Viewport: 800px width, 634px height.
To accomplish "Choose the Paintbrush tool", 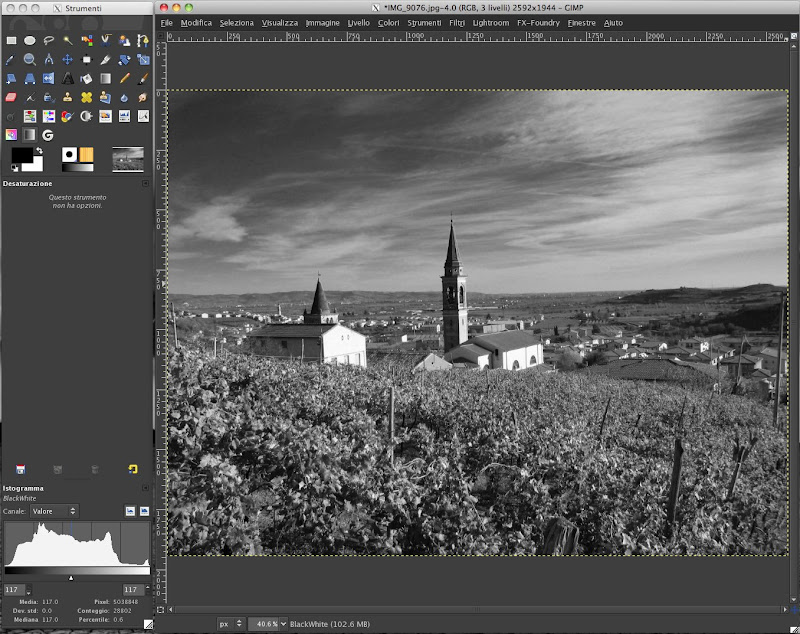I will (x=143, y=79).
